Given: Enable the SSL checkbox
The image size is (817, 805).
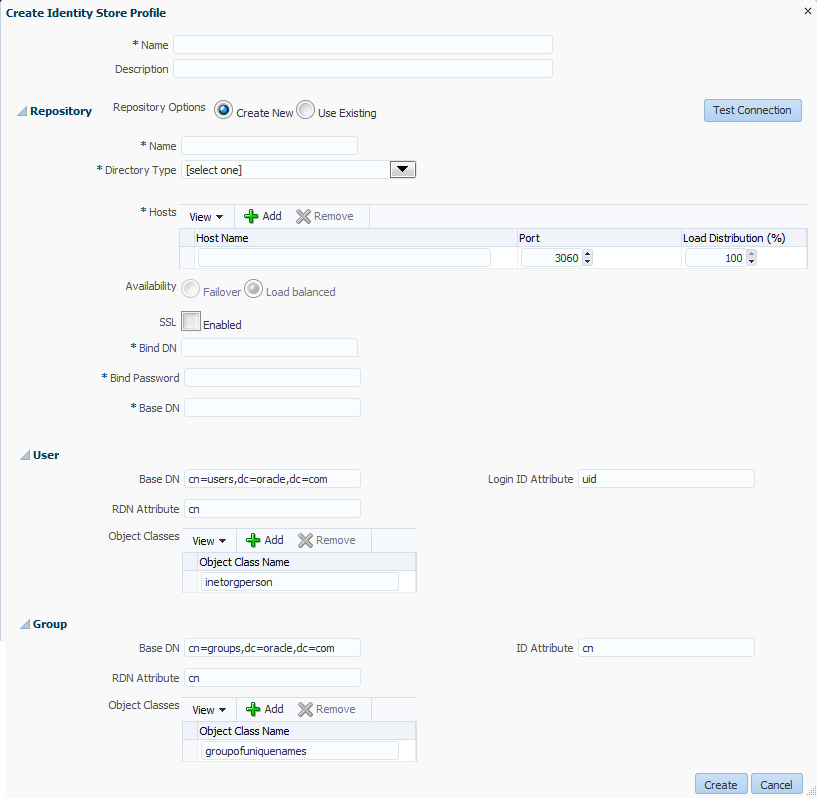Looking at the screenshot, I should point(191,321).
